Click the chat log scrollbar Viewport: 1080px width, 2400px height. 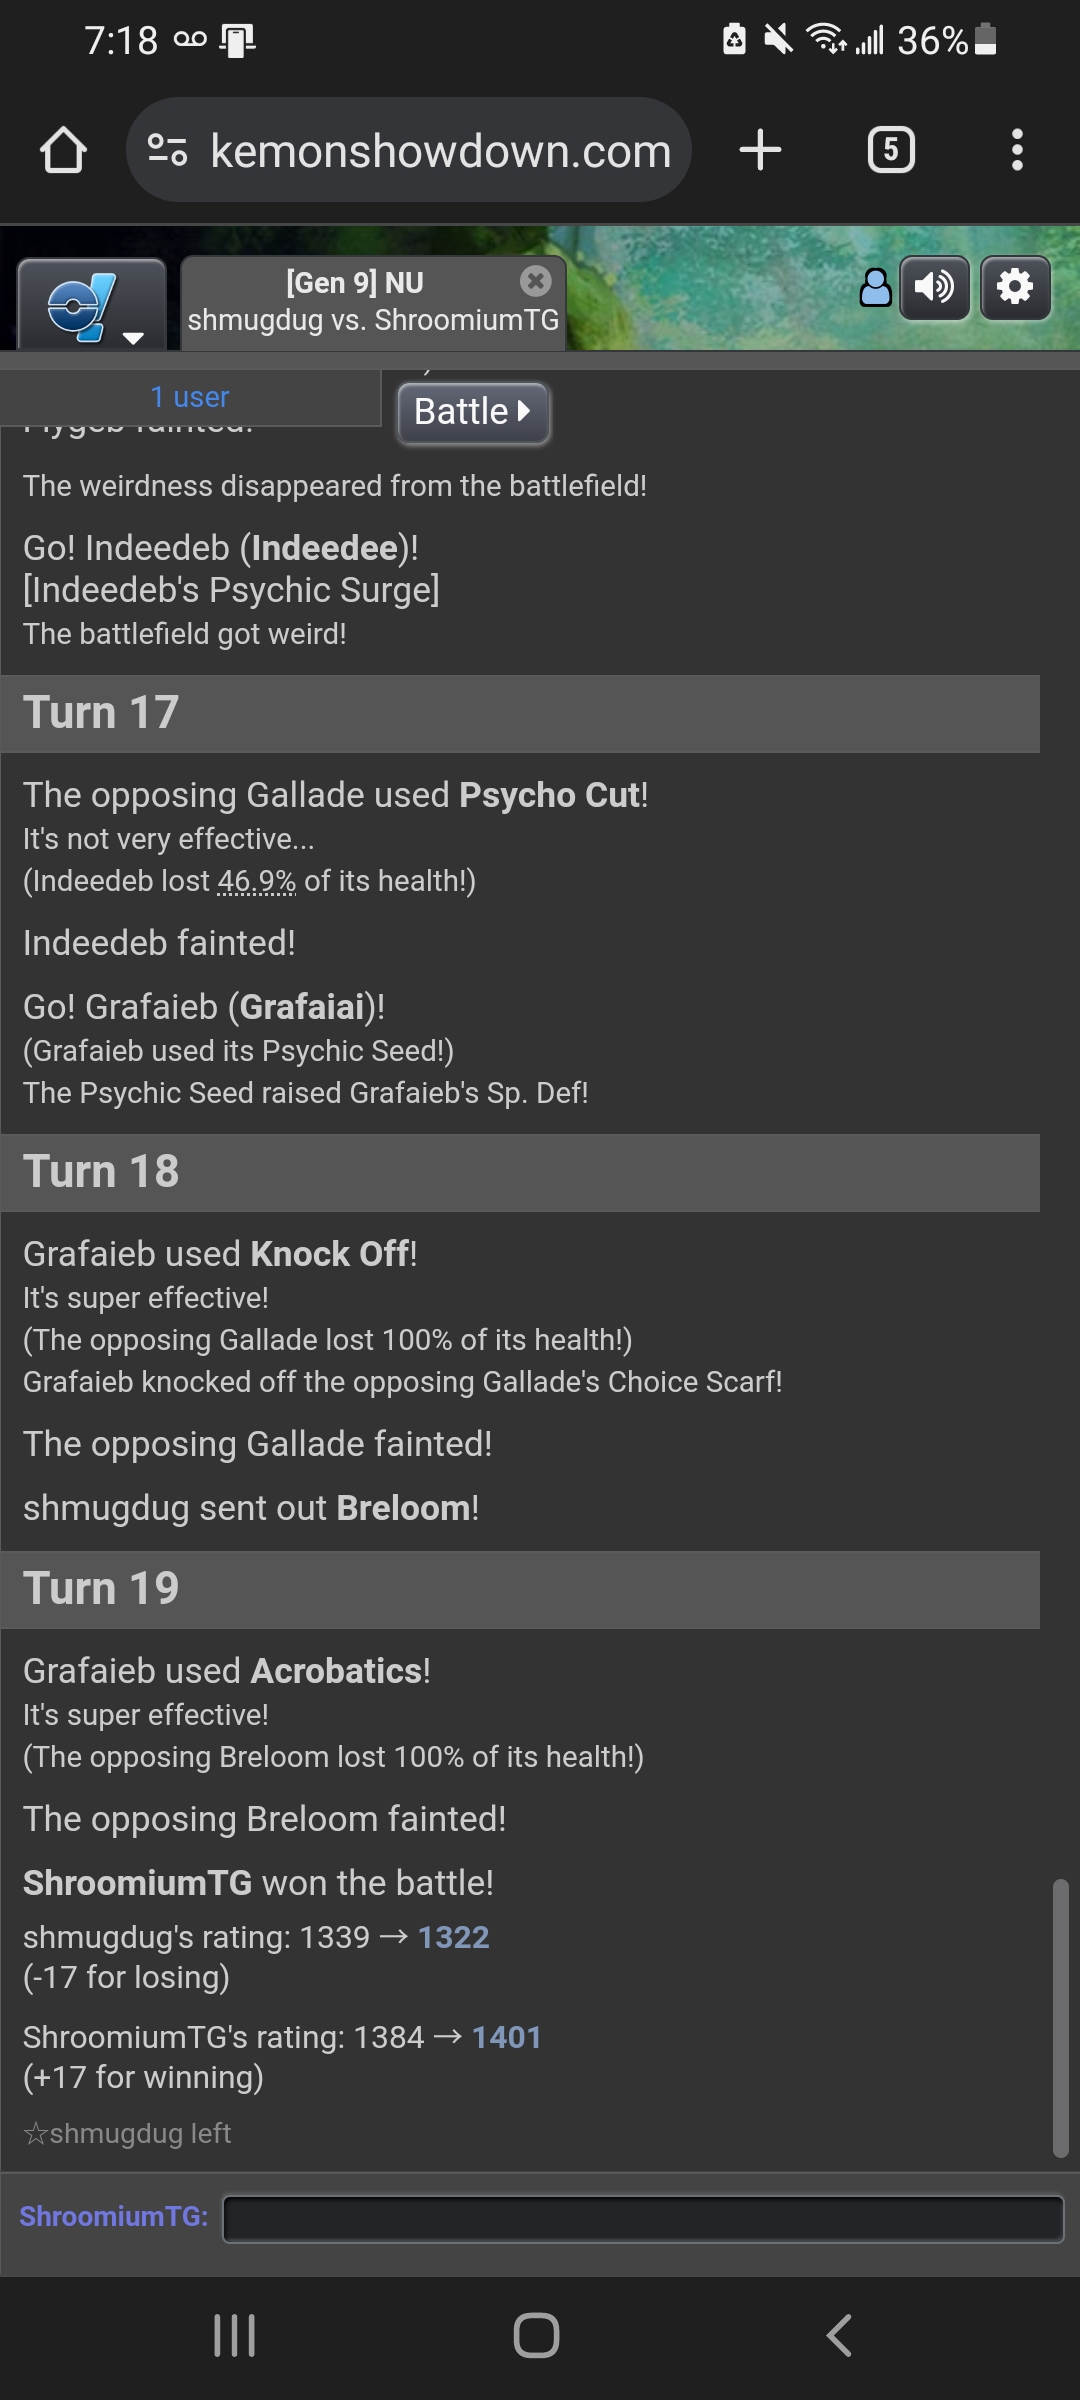point(1061,2019)
